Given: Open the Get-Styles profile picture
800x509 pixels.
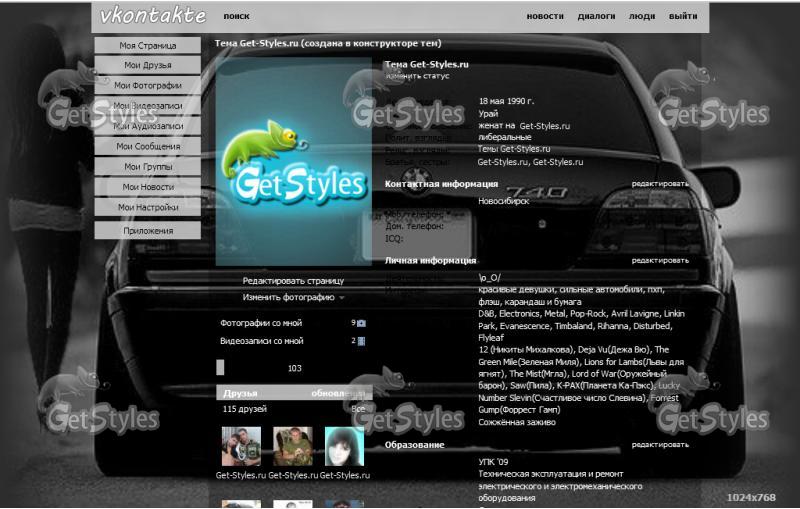Looking at the screenshot, I should [293, 162].
